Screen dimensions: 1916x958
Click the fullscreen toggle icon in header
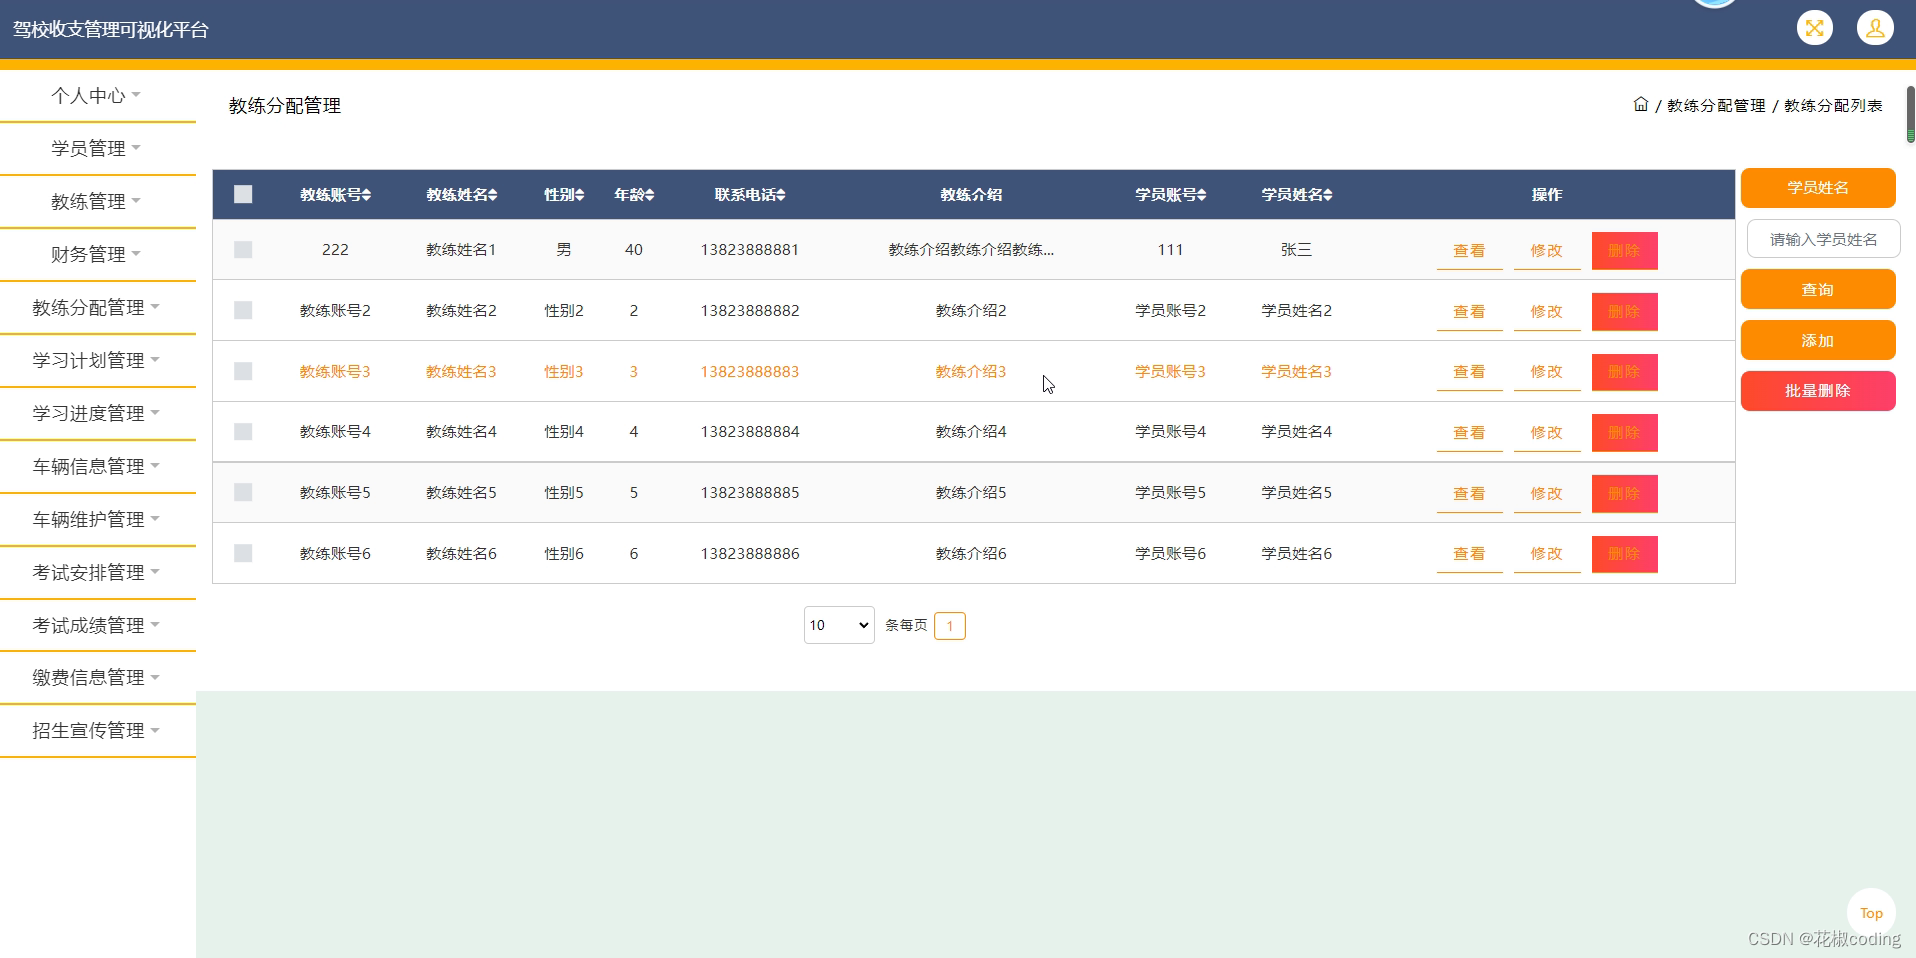coord(1814,28)
